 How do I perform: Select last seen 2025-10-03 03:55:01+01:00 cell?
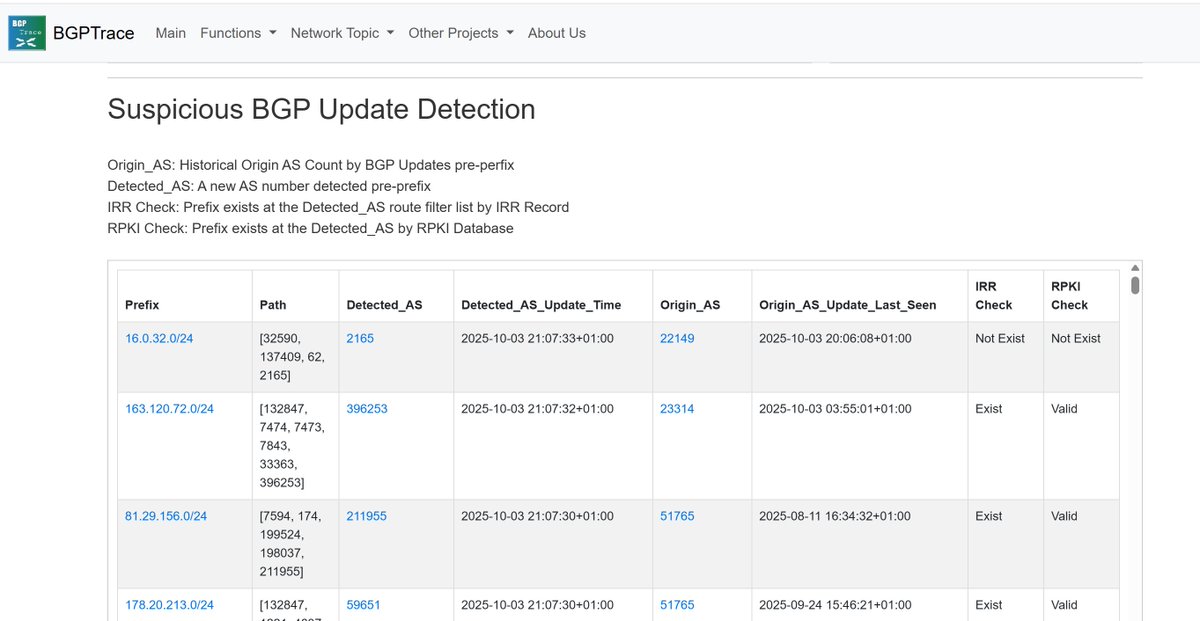(x=860, y=446)
